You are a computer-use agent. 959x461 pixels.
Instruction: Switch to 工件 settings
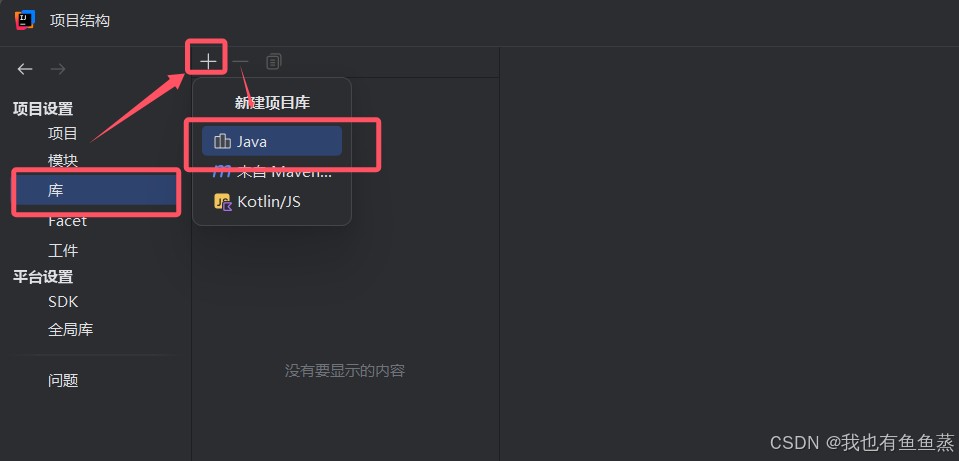[x=63, y=250]
